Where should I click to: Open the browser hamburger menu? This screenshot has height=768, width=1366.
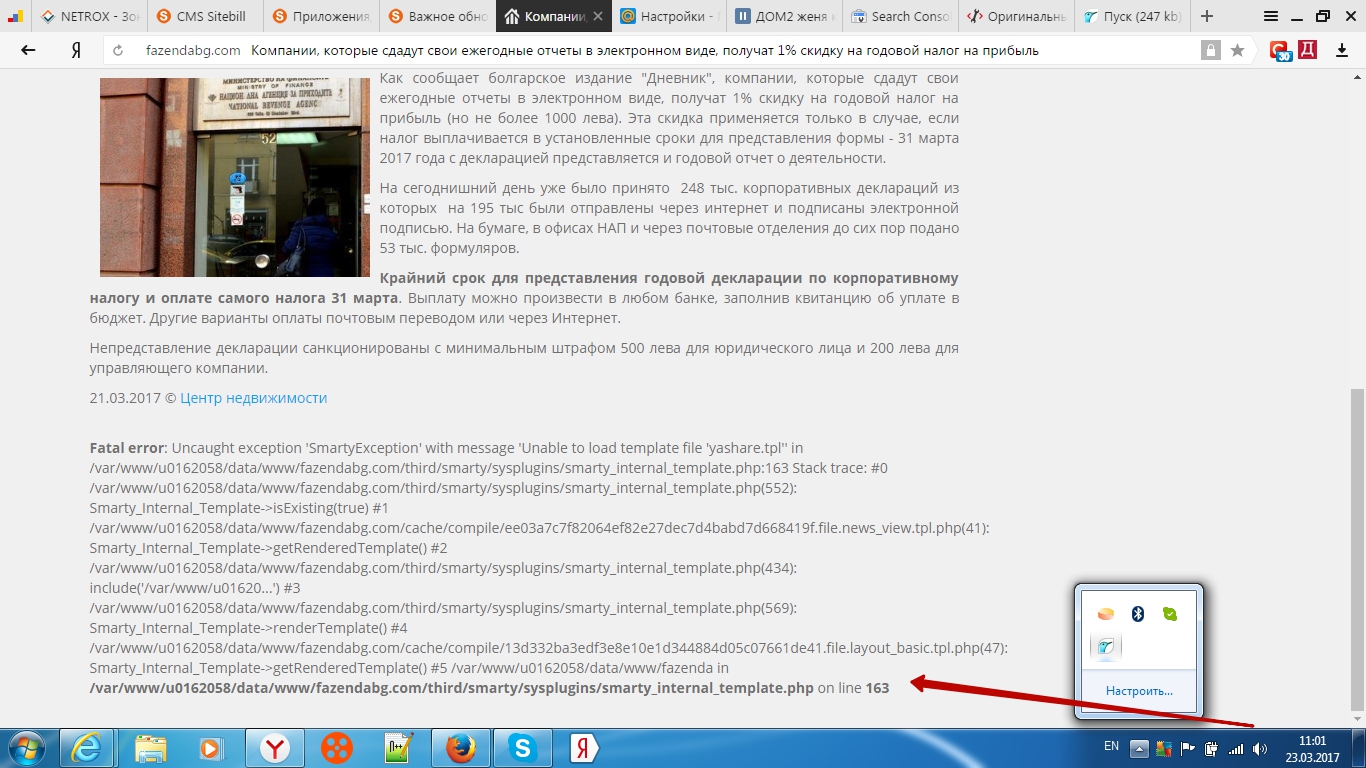[1270, 16]
